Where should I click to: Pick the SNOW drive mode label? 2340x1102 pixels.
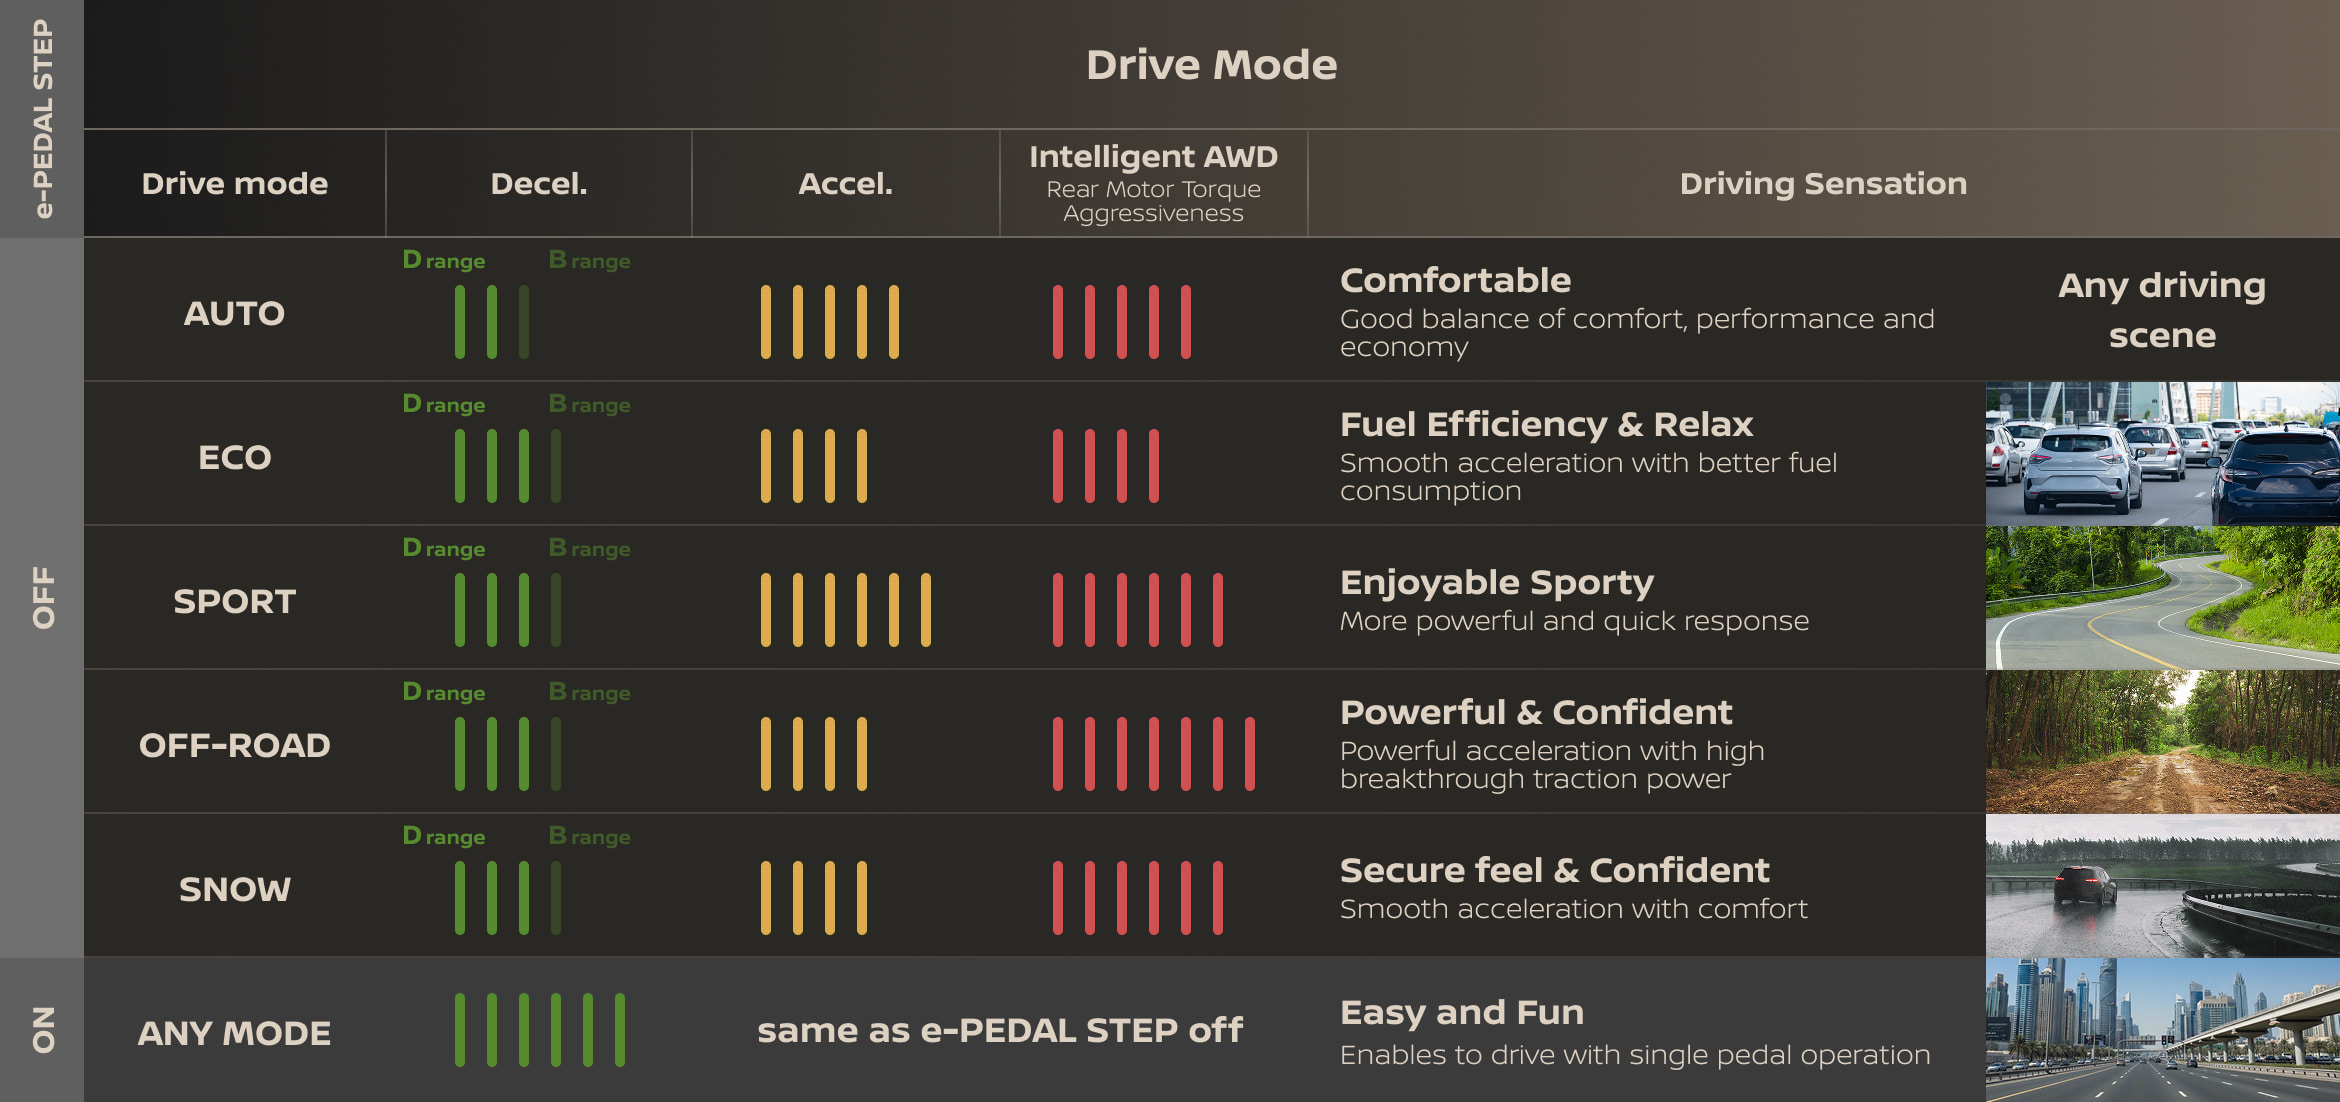(234, 890)
